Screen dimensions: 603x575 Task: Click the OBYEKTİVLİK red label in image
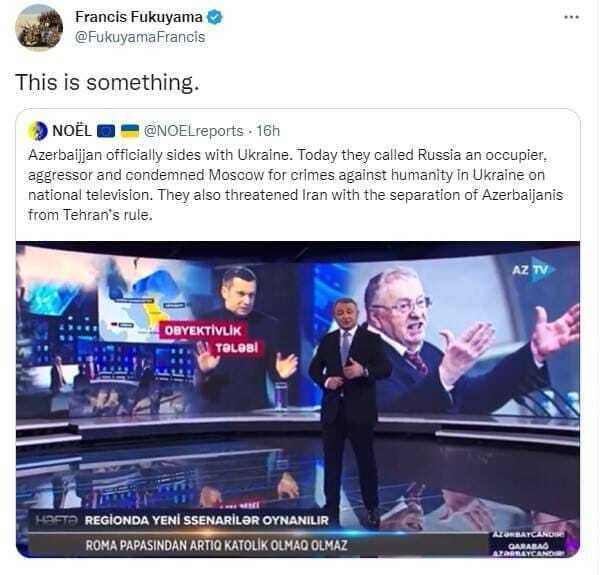click(202, 330)
